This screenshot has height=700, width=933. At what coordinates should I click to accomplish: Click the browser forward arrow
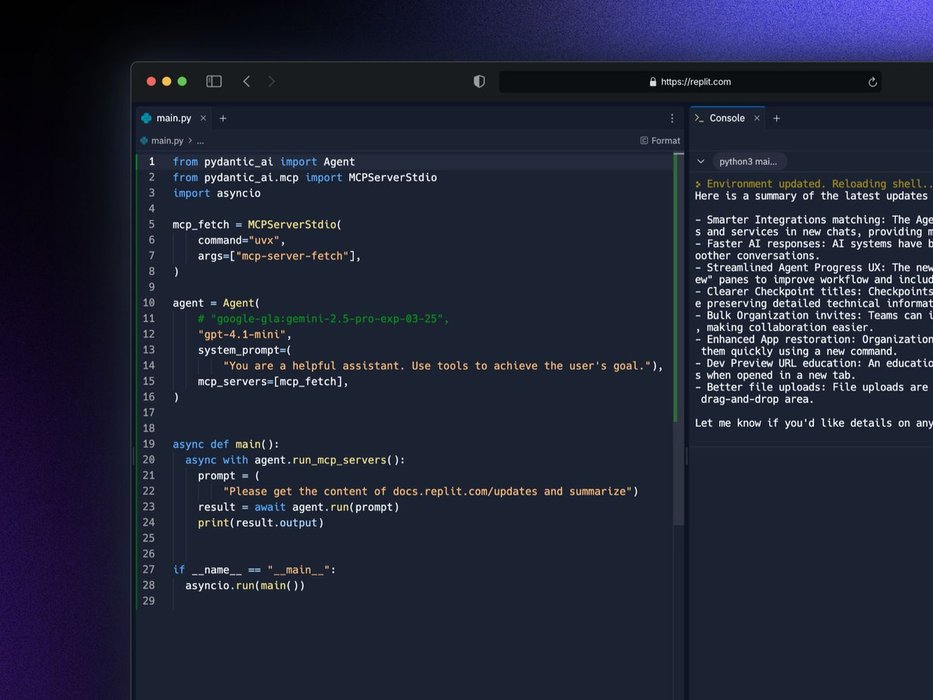271,81
